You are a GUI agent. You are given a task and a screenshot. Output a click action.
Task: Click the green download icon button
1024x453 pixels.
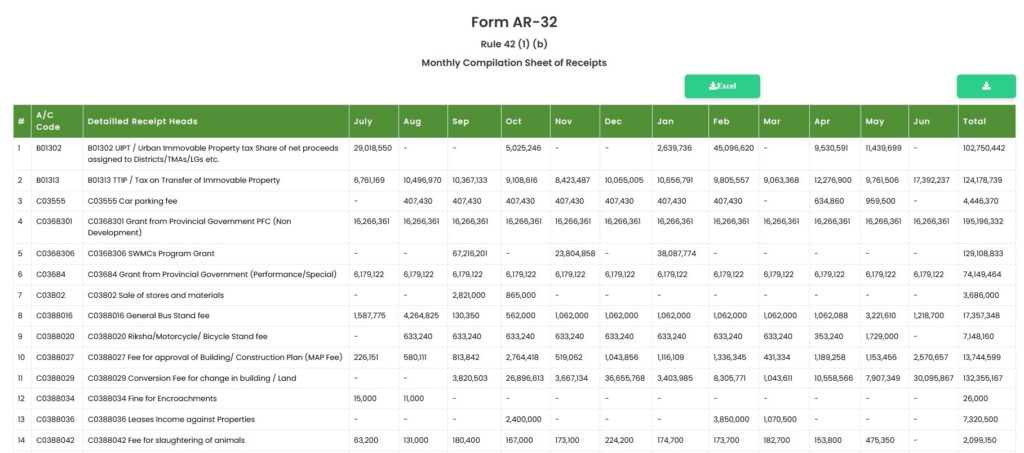pyautogui.click(x=986, y=86)
